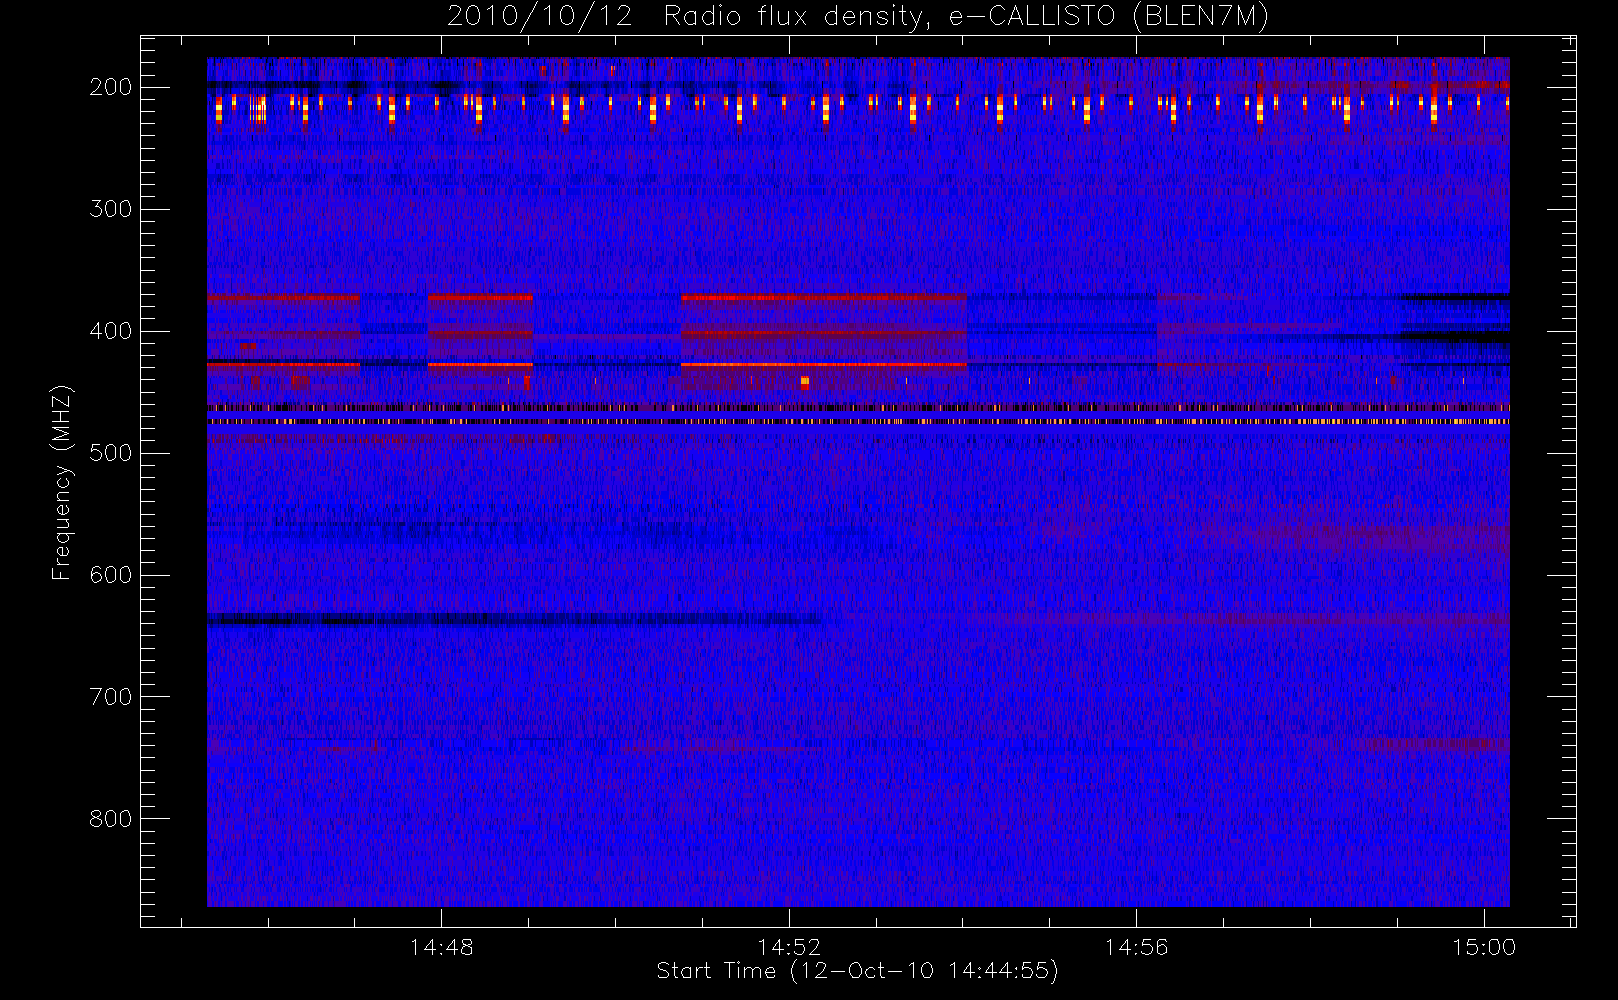Click the 700 frequency tick label
The height and width of the screenshot is (1000, 1618).
pos(110,697)
